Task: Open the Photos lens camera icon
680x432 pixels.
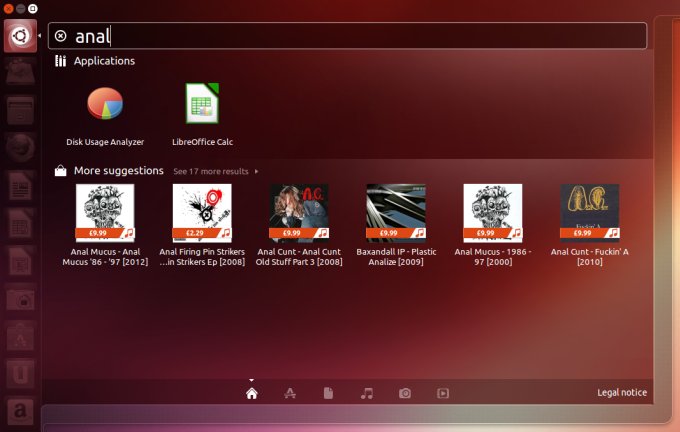Action: [404, 393]
